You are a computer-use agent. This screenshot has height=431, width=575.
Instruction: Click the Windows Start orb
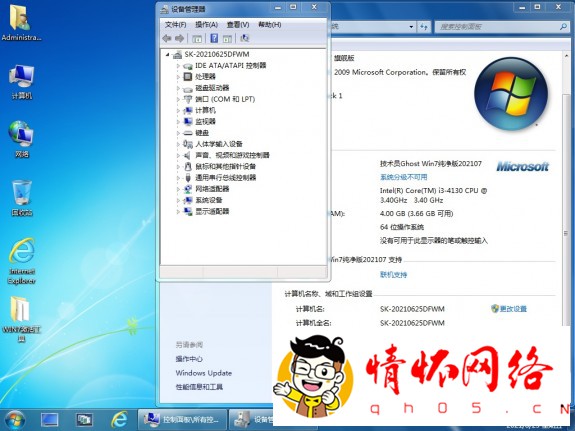click(15, 420)
